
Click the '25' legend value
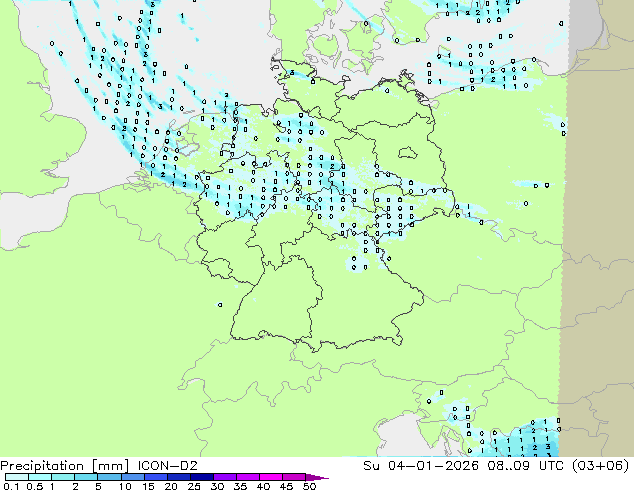(194, 486)
